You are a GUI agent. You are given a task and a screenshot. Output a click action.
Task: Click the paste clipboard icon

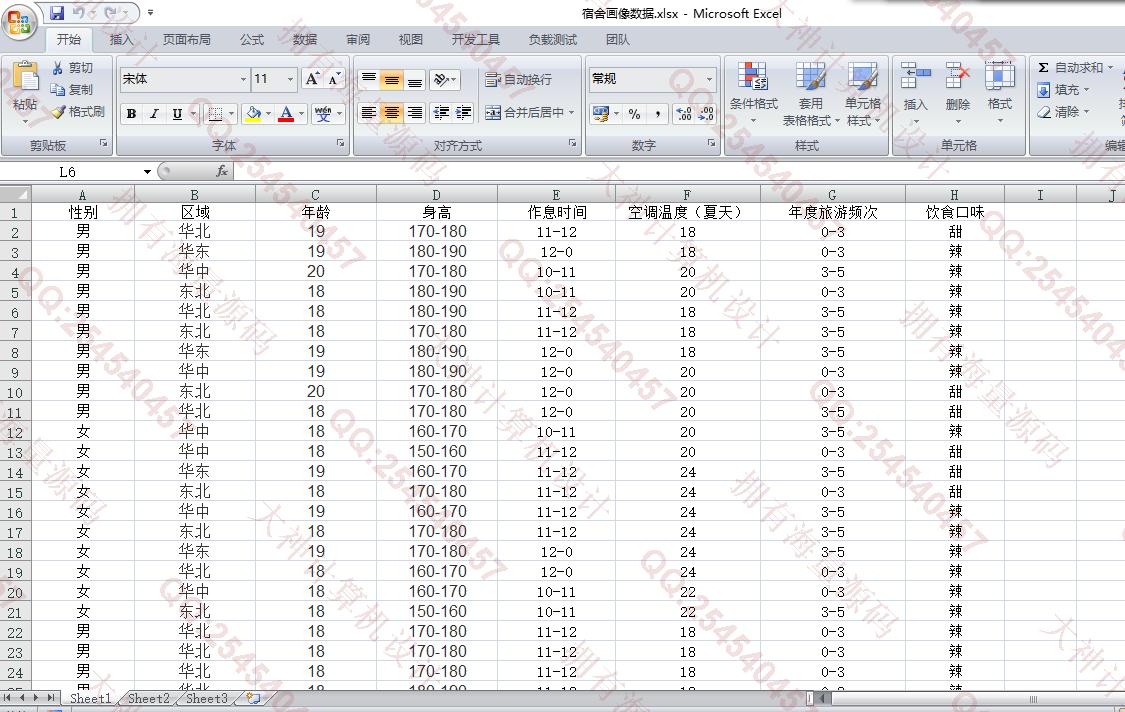(25, 78)
